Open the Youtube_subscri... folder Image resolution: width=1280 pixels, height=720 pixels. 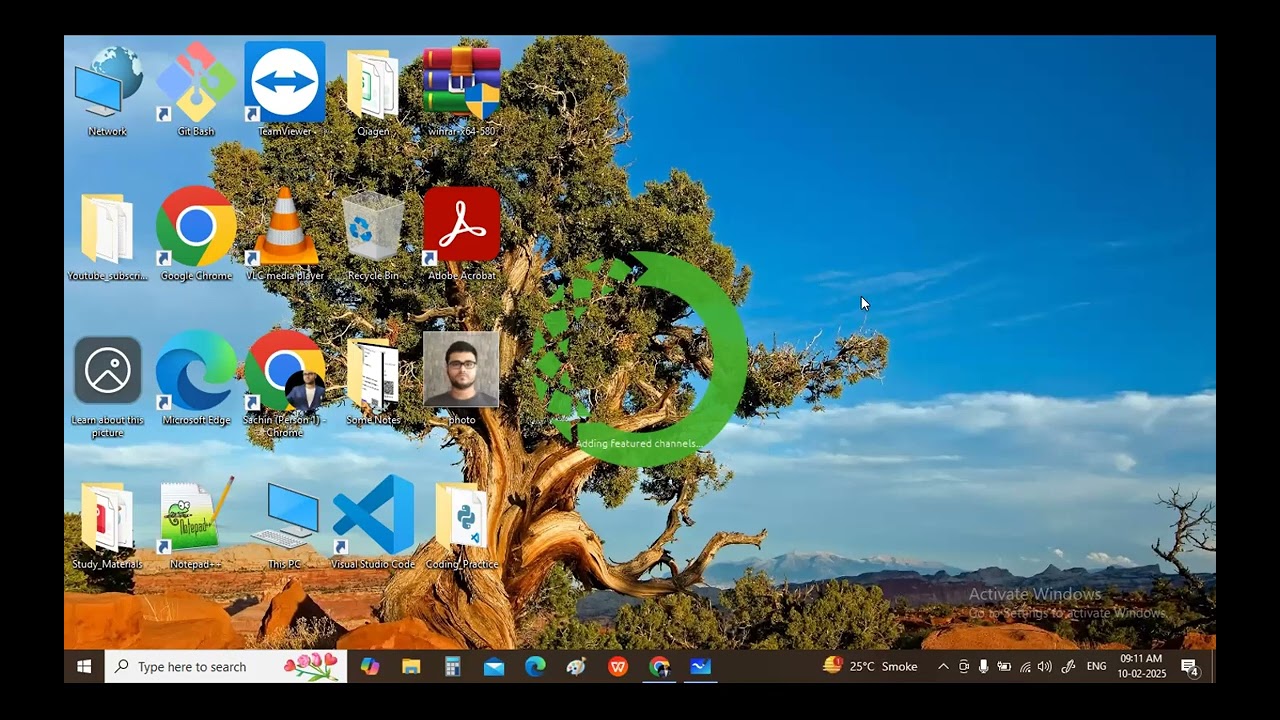(x=107, y=236)
